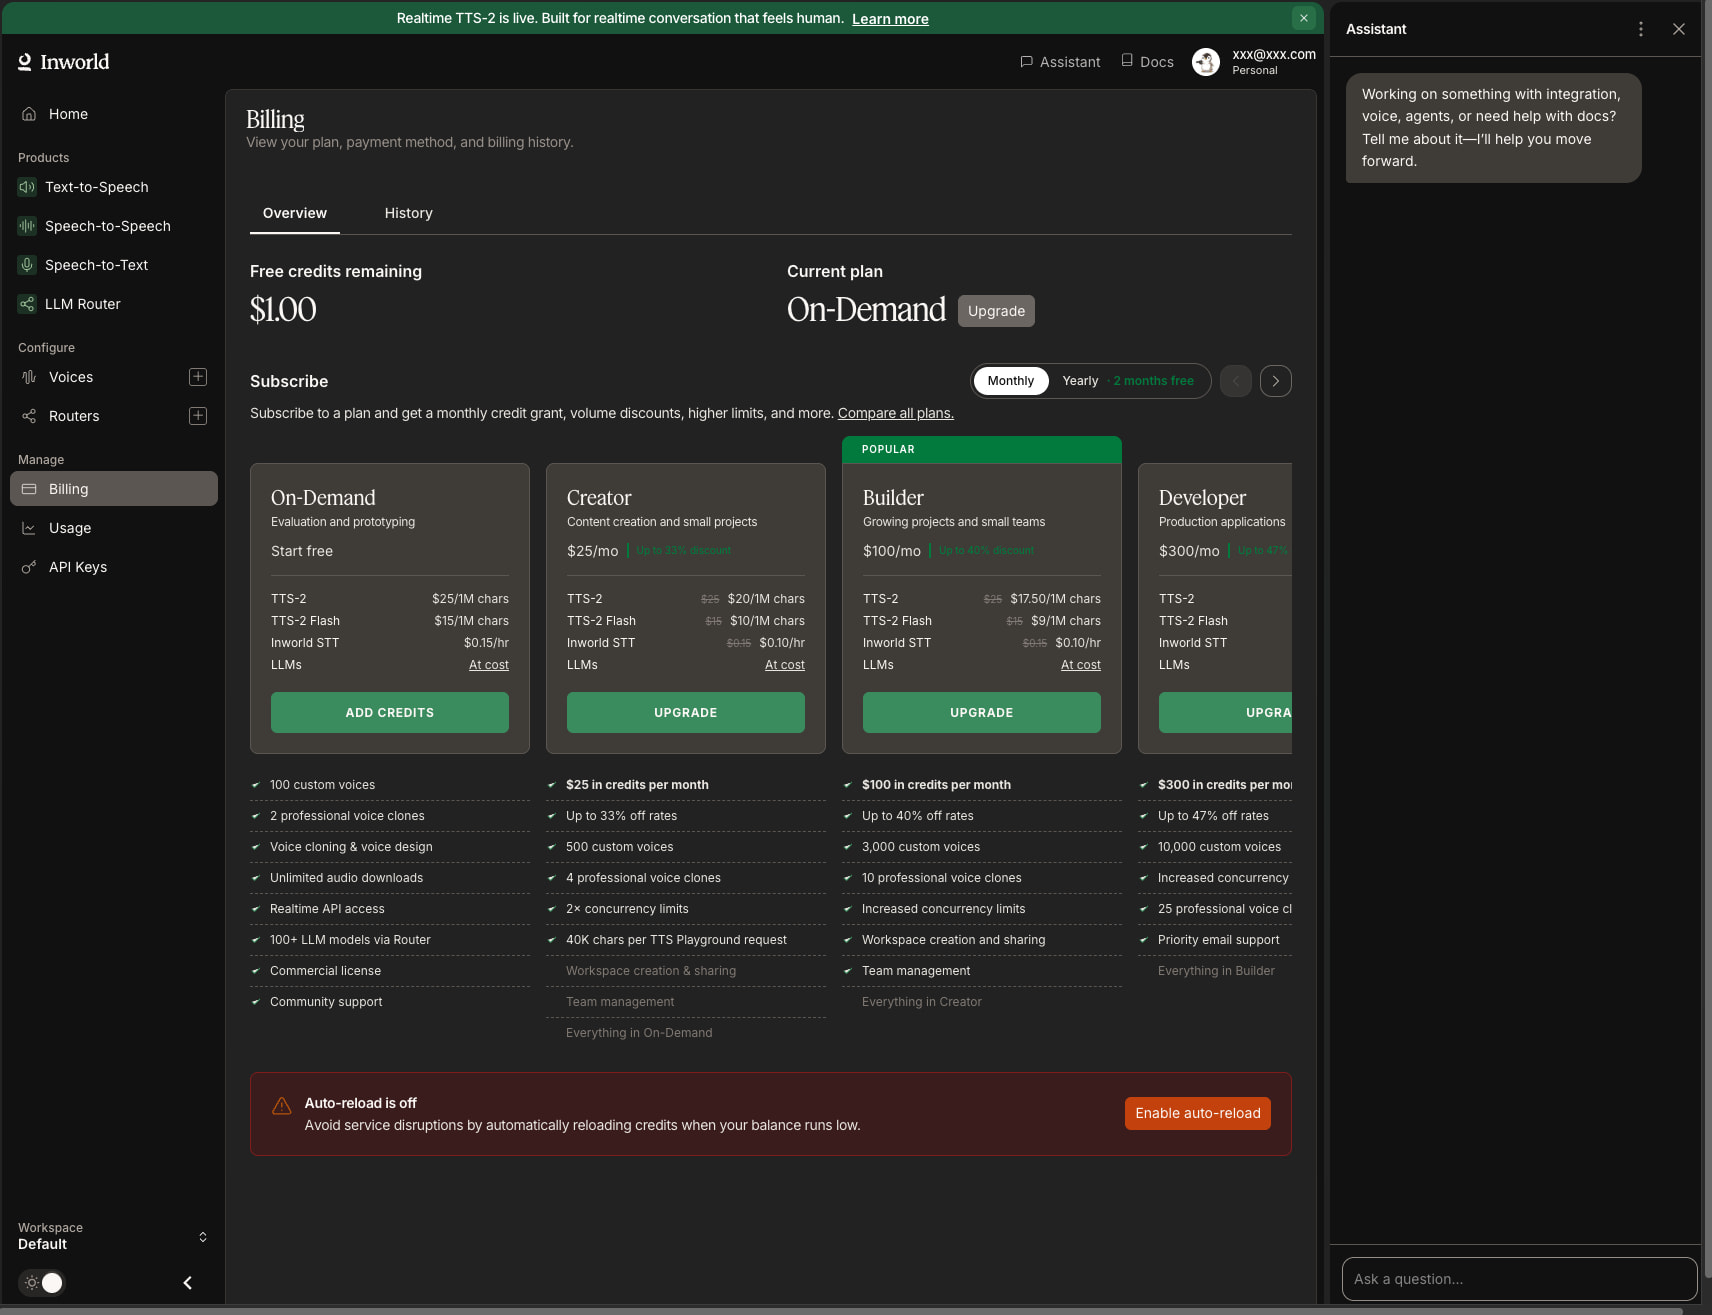Open Docs from the top bar
Image resolution: width=1712 pixels, height=1315 pixels.
pyautogui.click(x=1147, y=62)
